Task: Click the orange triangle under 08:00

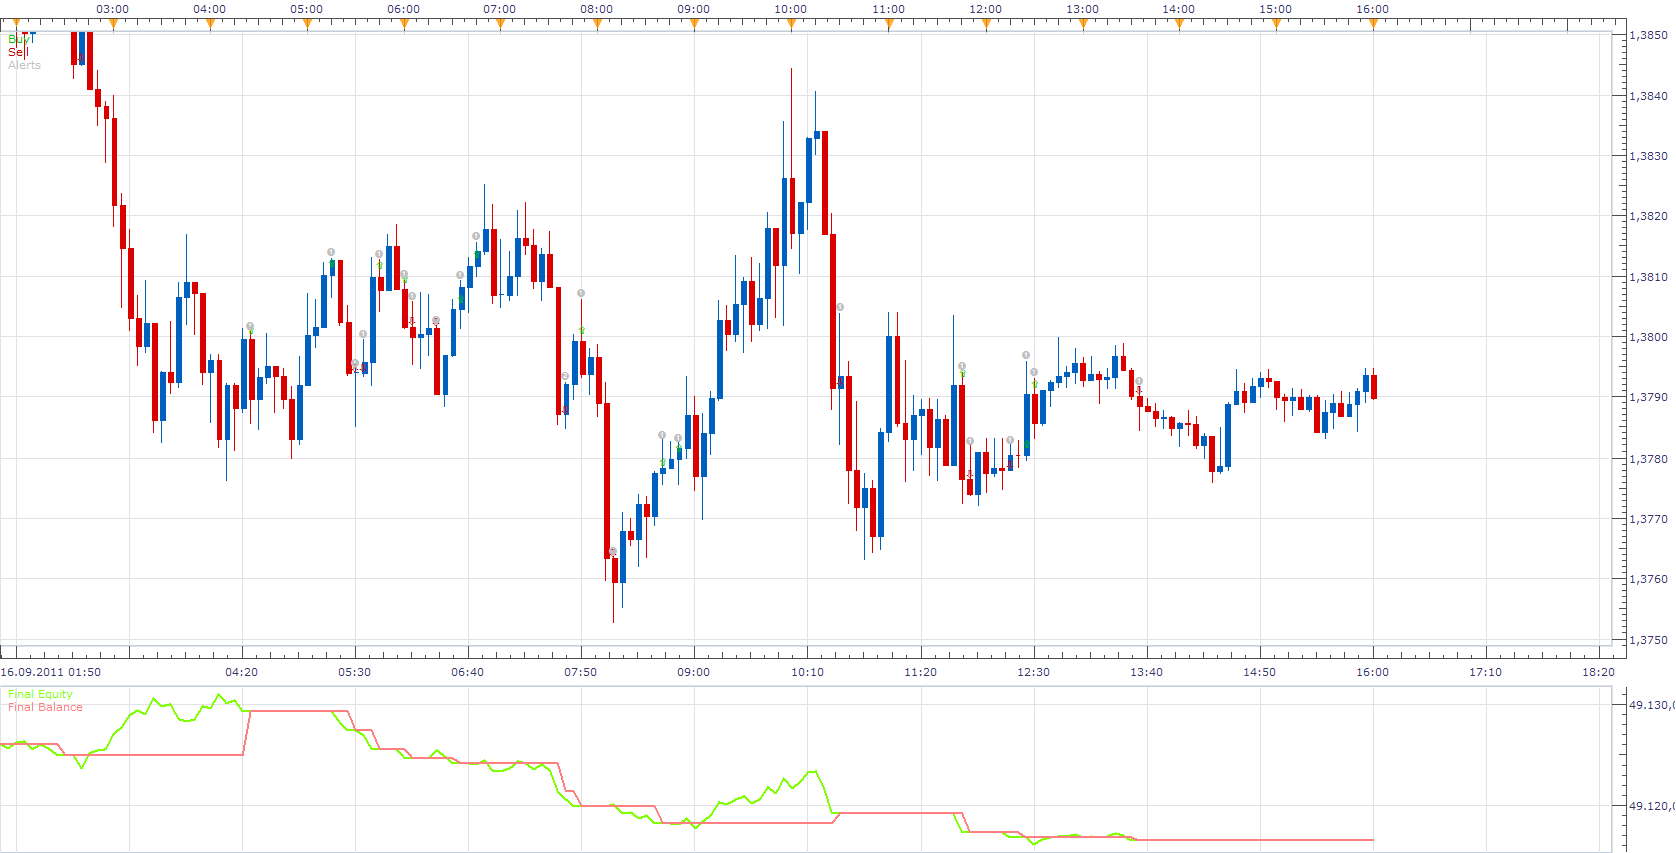Action: pos(597,24)
